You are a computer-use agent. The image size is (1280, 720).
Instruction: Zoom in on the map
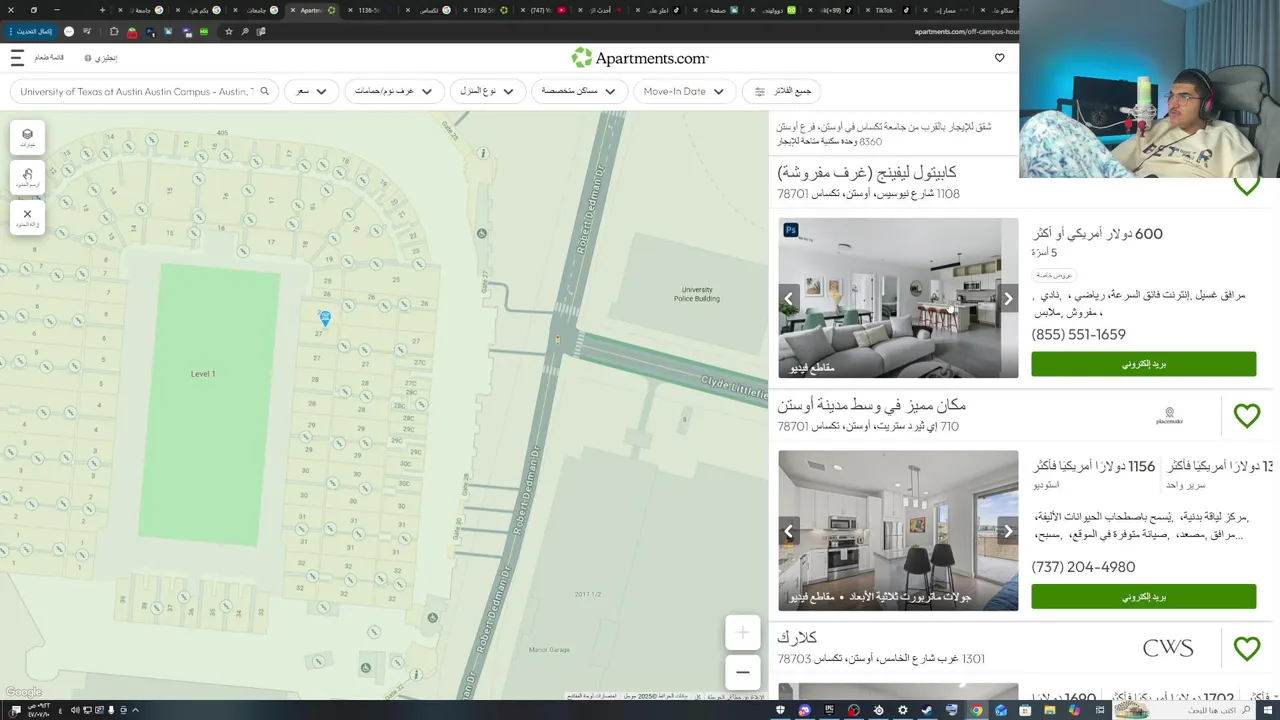742,632
